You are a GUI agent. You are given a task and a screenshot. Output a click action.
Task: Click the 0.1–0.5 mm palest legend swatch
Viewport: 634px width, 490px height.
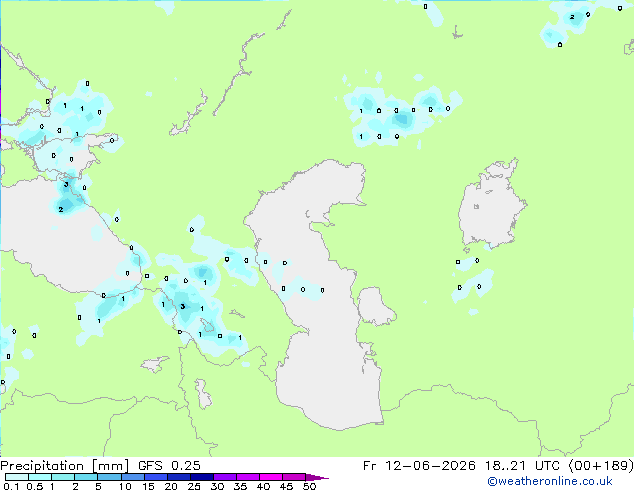click(x=17, y=477)
